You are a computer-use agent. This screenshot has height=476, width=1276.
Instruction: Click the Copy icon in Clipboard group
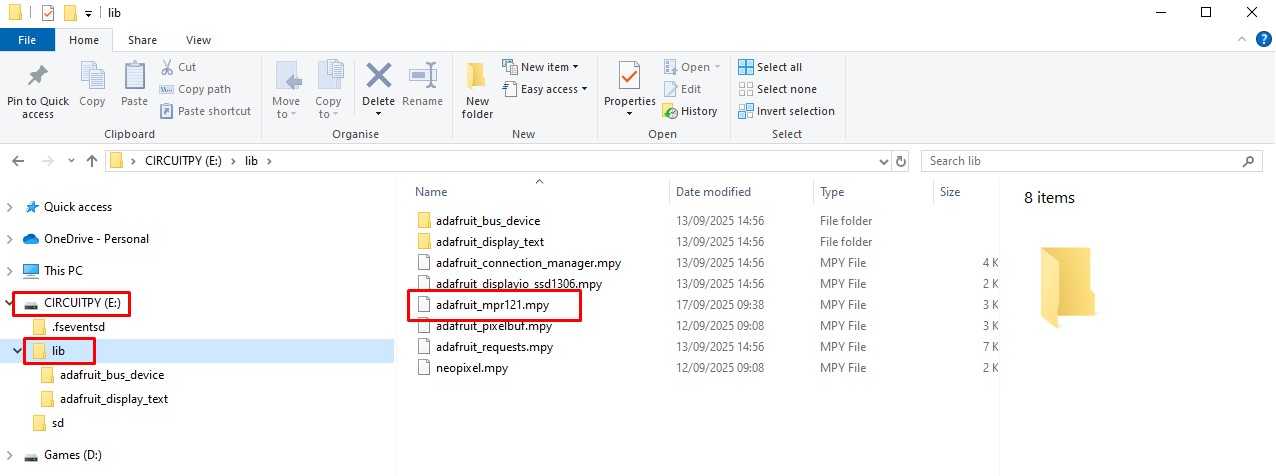(x=92, y=78)
